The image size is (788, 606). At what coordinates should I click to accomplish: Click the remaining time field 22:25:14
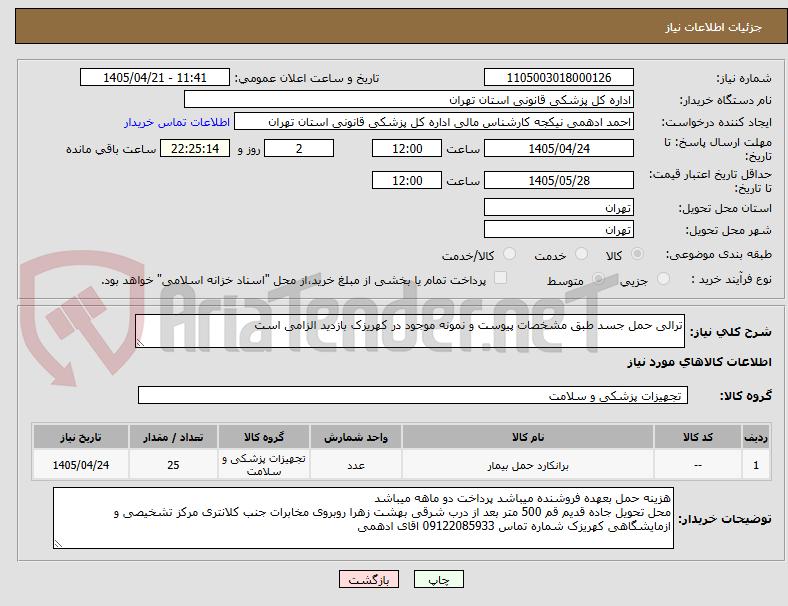pos(195,148)
